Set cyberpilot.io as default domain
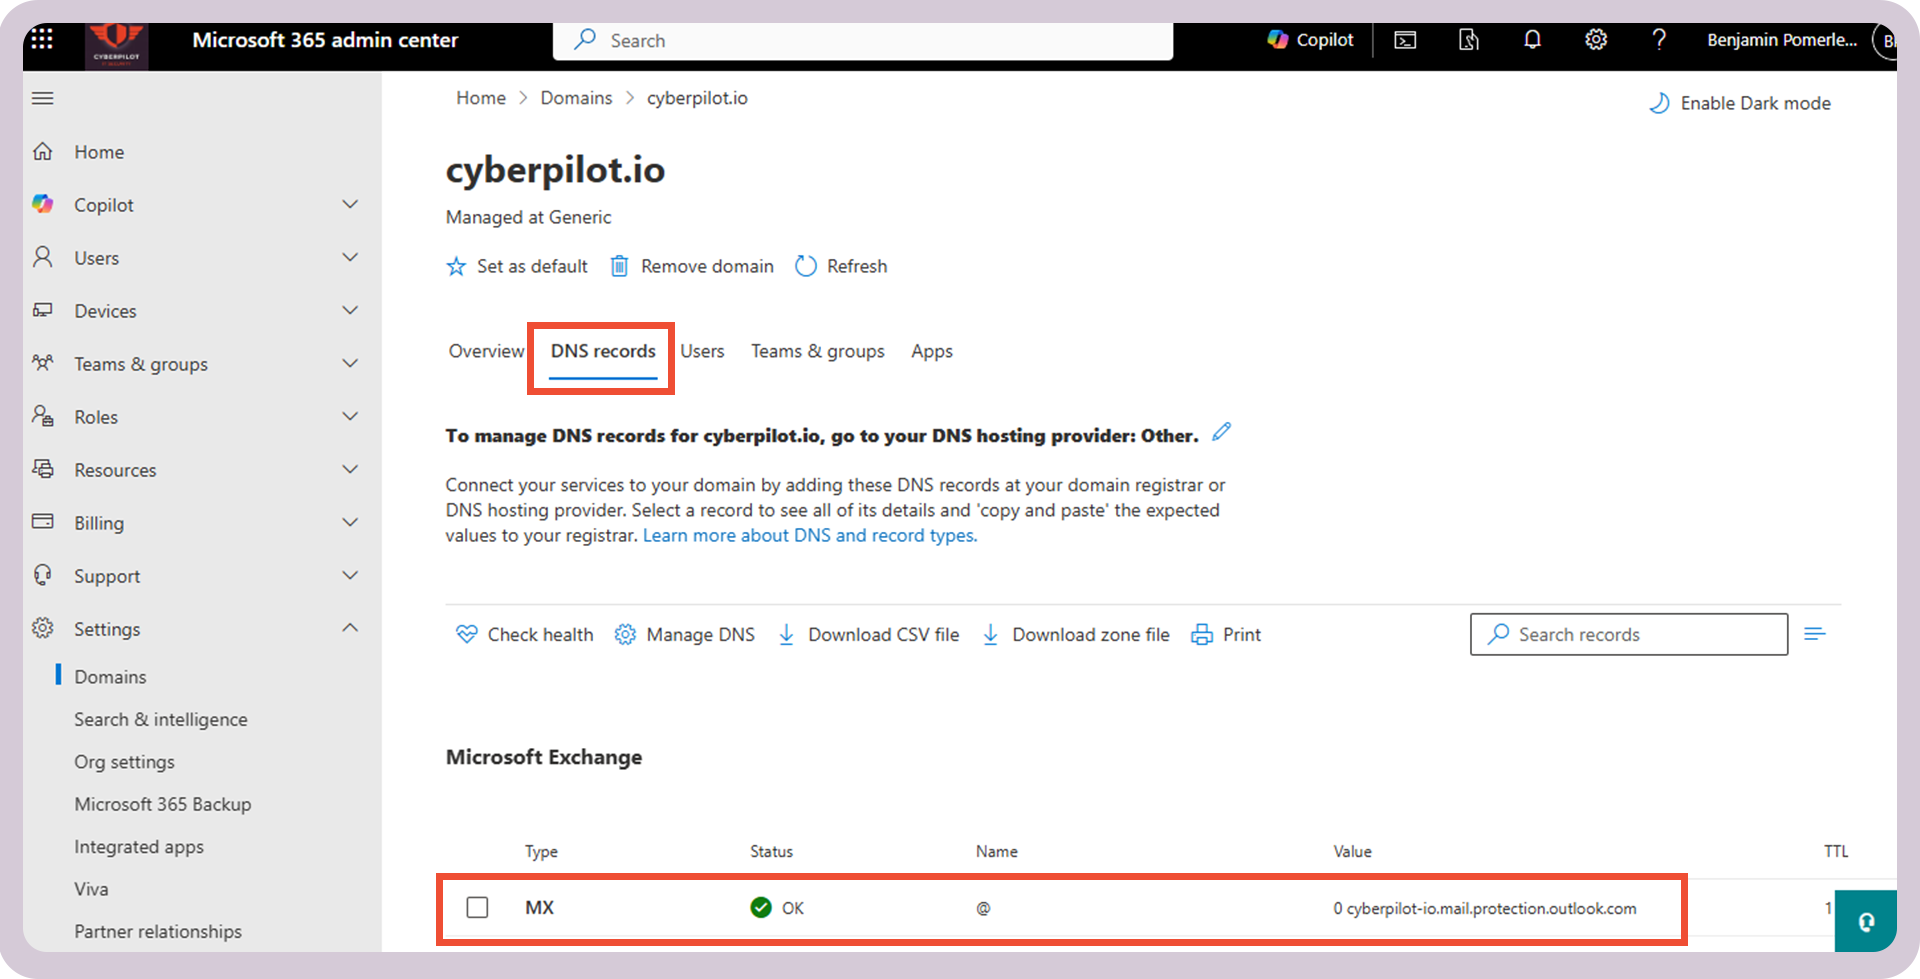Image resolution: width=1920 pixels, height=979 pixels. point(517,266)
